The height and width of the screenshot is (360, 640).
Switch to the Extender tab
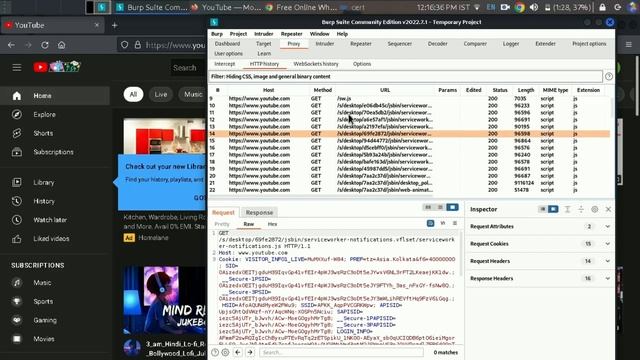(545, 44)
